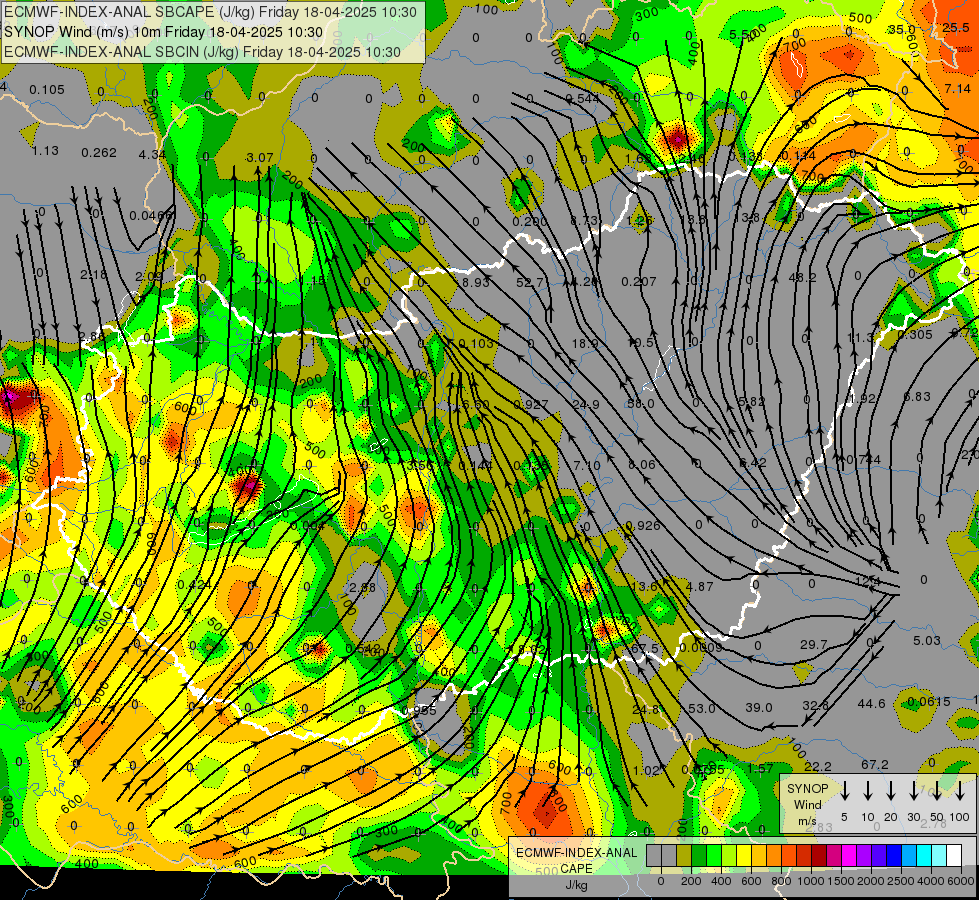Click the 6.83 value on the map
The image size is (979, 900).
pos(917,397)
